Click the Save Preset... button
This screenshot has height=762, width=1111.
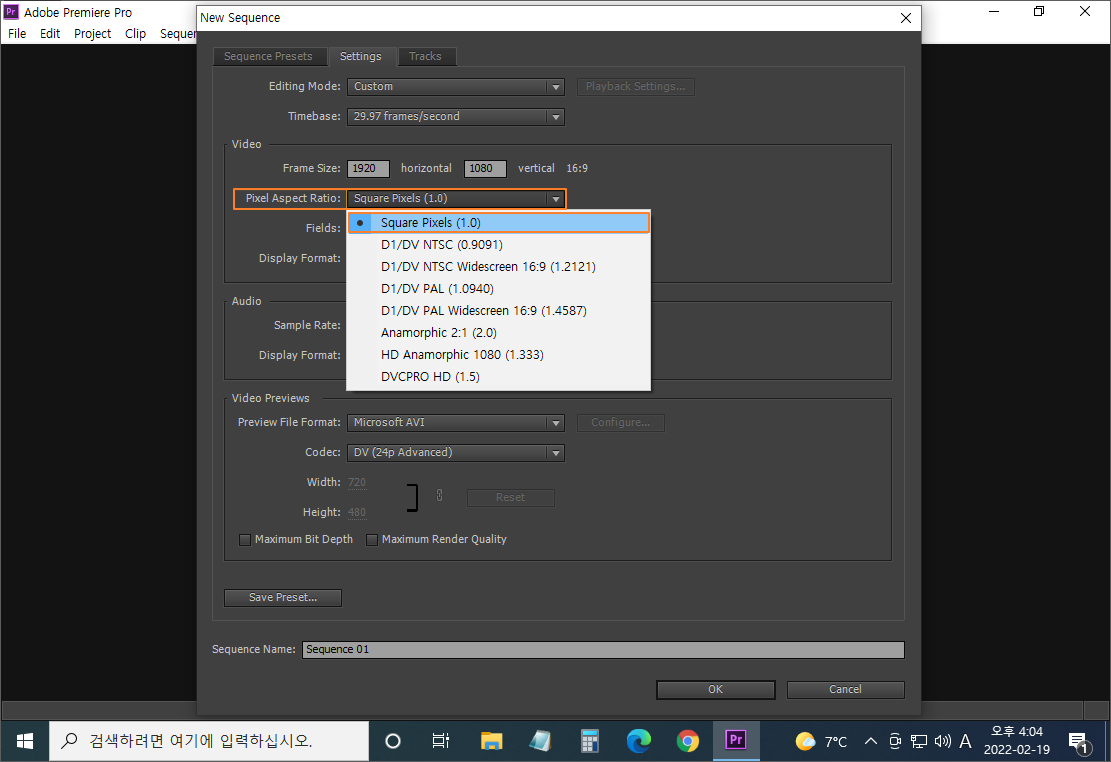click(x=283, y=598)
